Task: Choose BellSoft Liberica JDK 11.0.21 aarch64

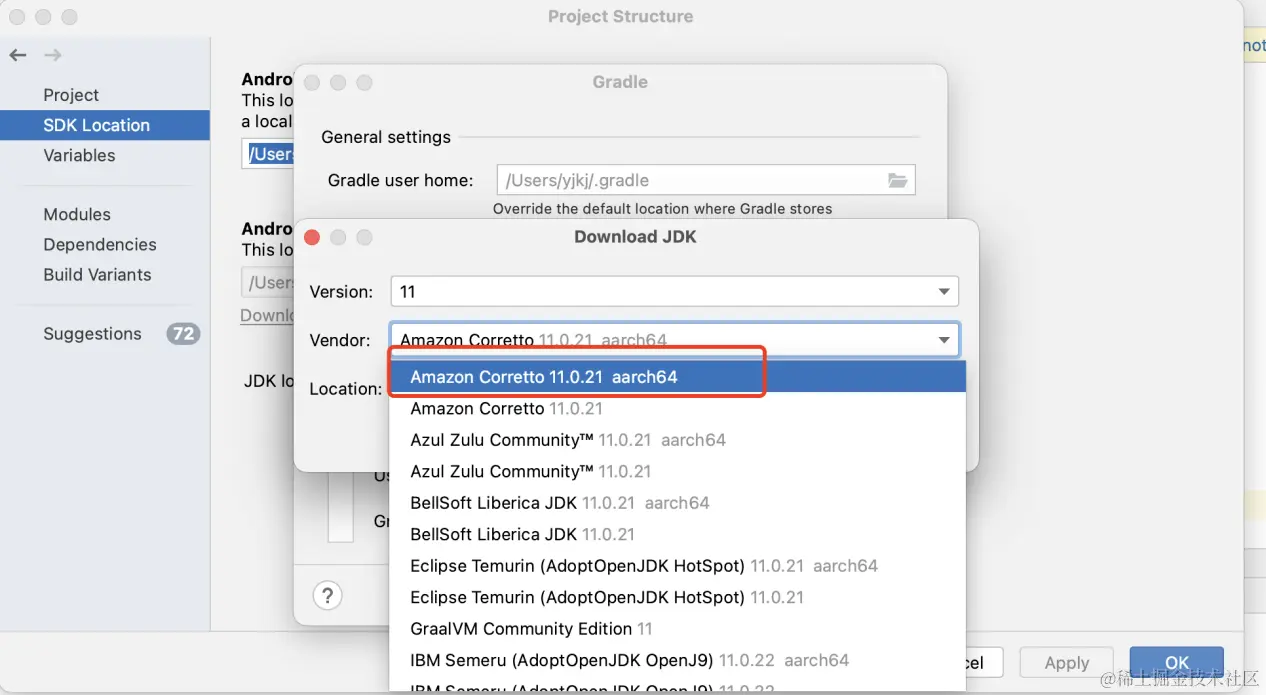Action: coord(559,503)
